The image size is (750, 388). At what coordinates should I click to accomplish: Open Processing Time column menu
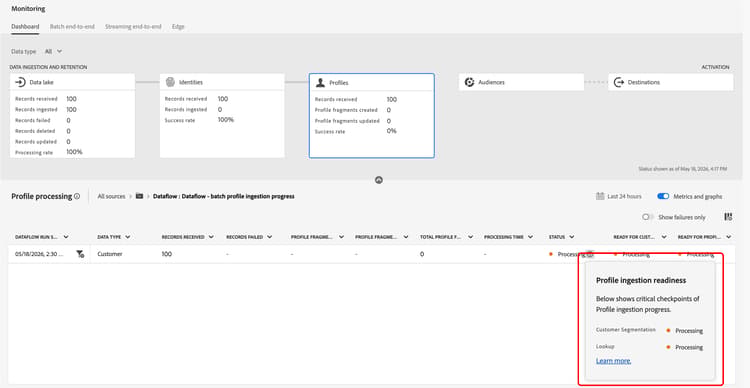(x=530, y=237)
